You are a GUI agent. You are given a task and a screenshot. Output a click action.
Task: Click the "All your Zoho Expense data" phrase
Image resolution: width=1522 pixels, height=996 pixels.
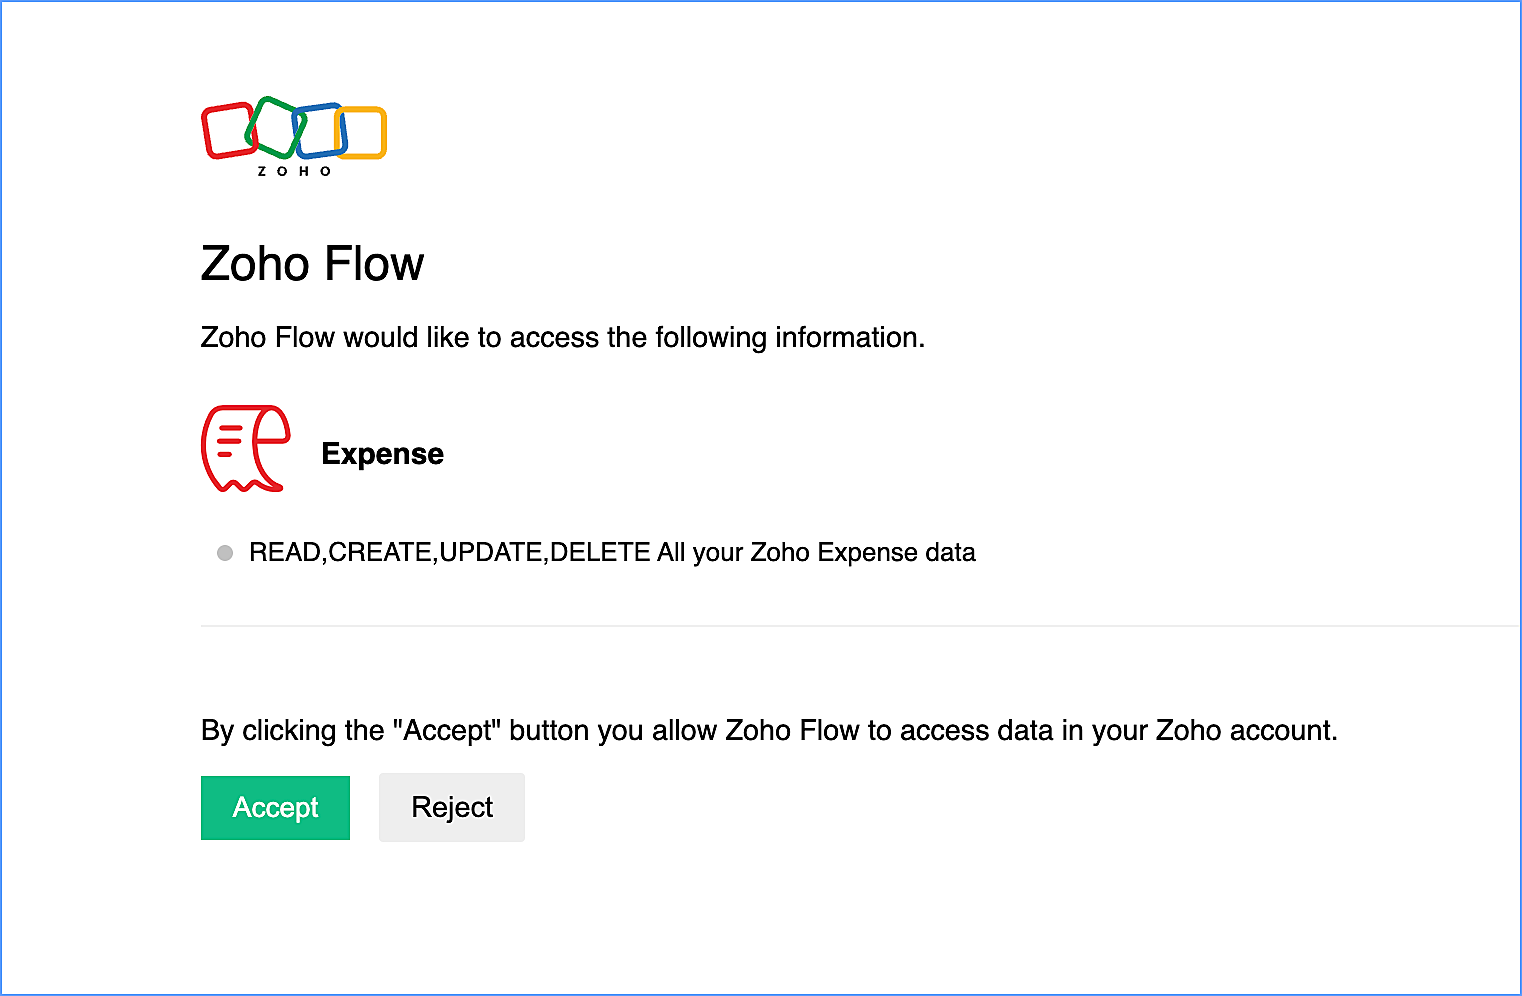click(816, 553)
